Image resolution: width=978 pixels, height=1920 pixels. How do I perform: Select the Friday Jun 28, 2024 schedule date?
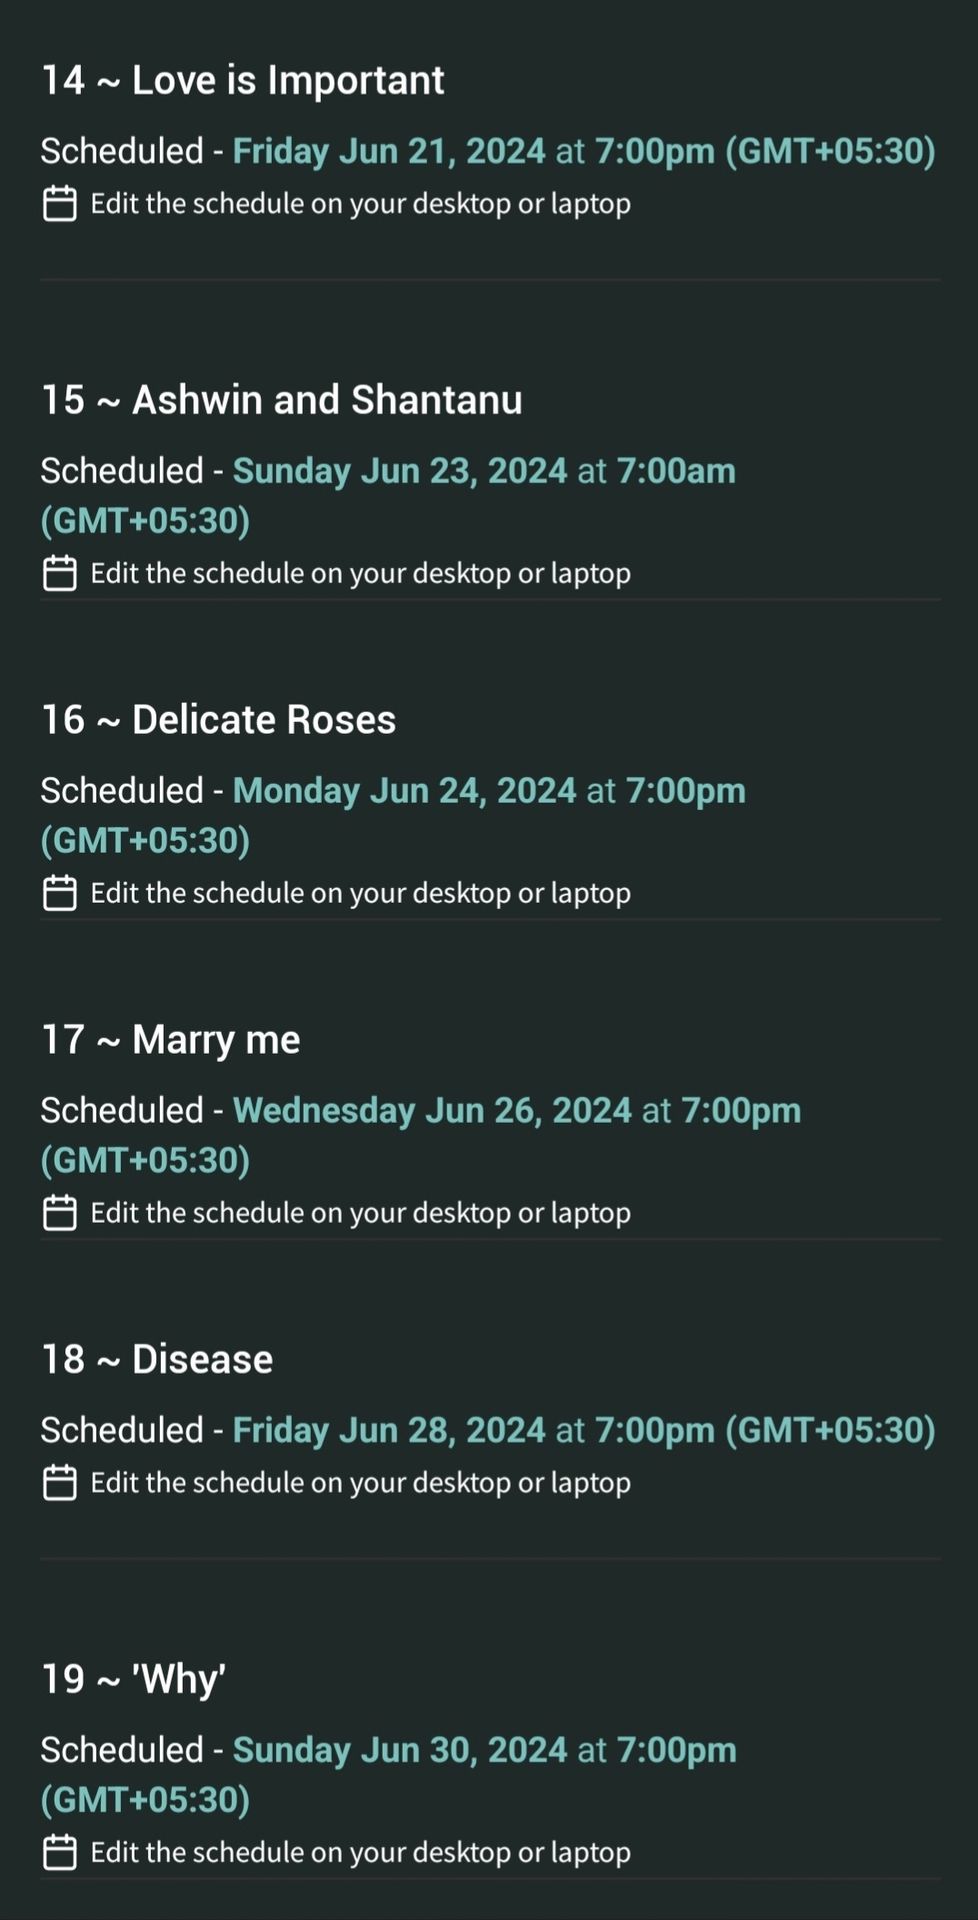pos(389,1430)
